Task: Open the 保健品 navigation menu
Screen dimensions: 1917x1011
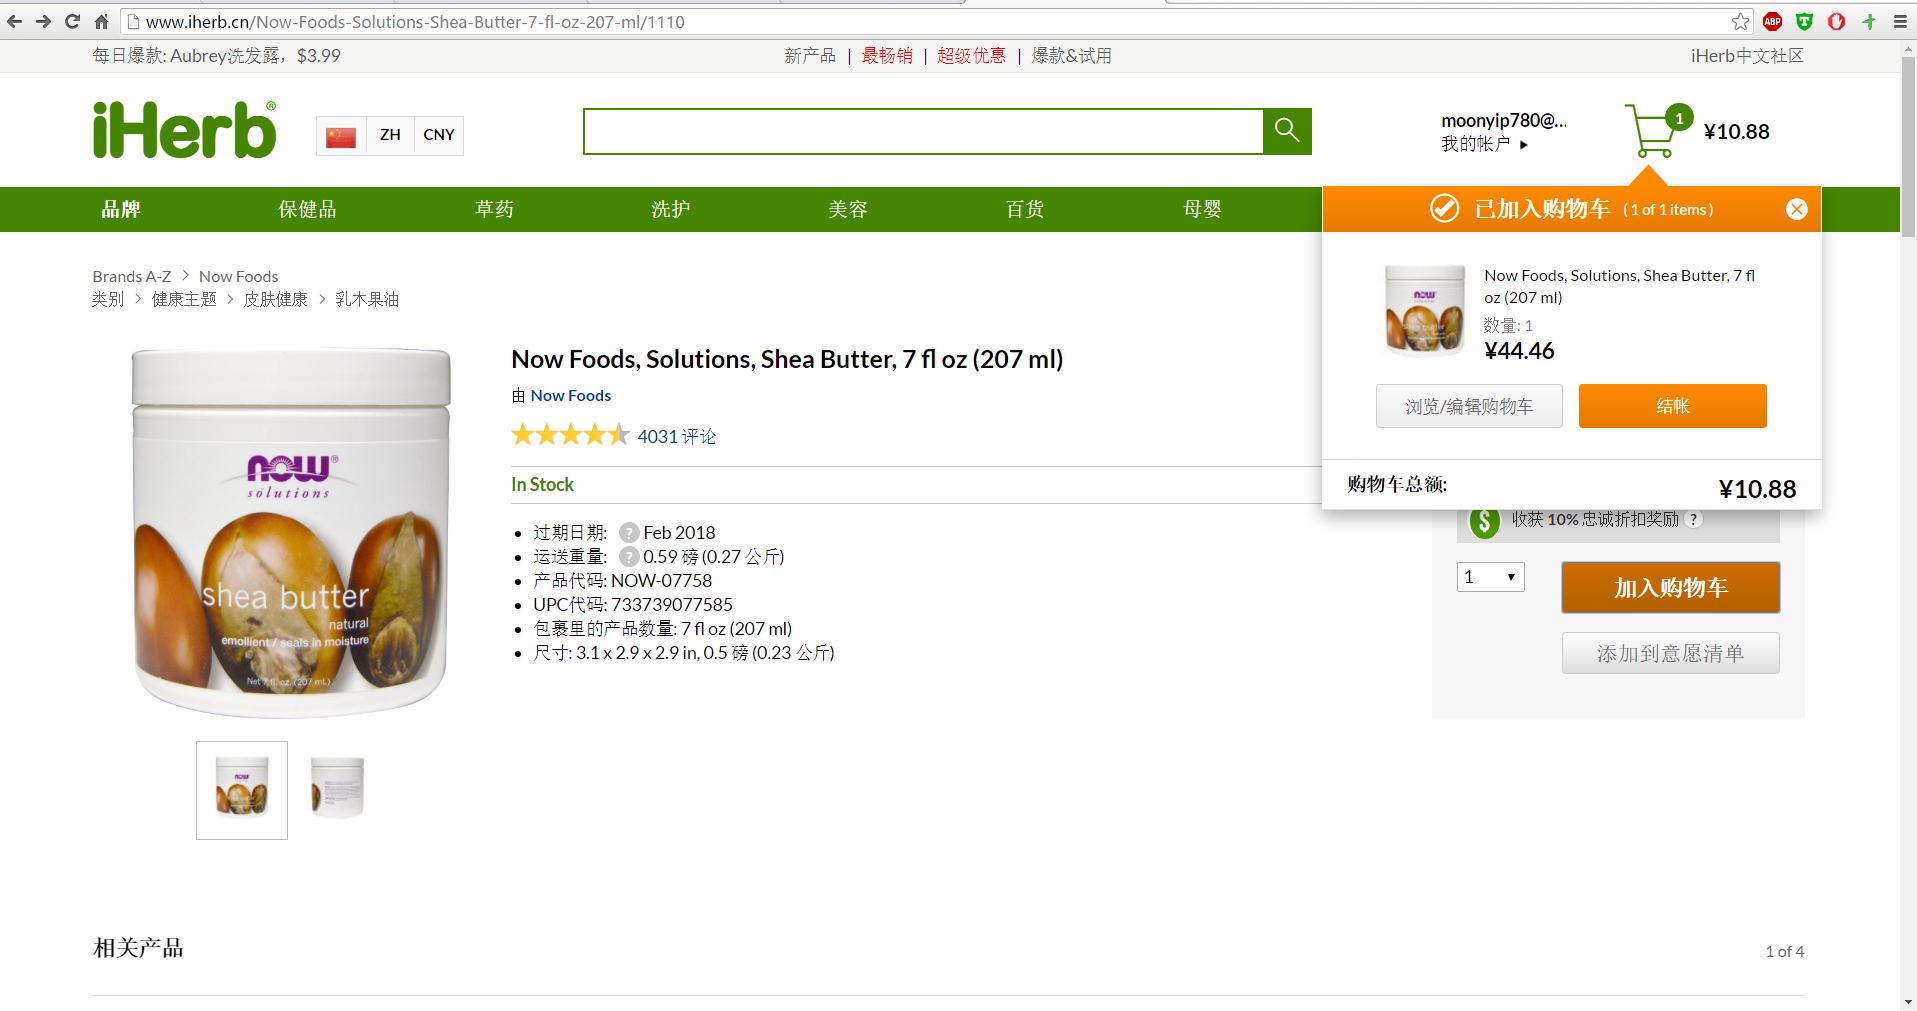Action: [x=307, y=209]
